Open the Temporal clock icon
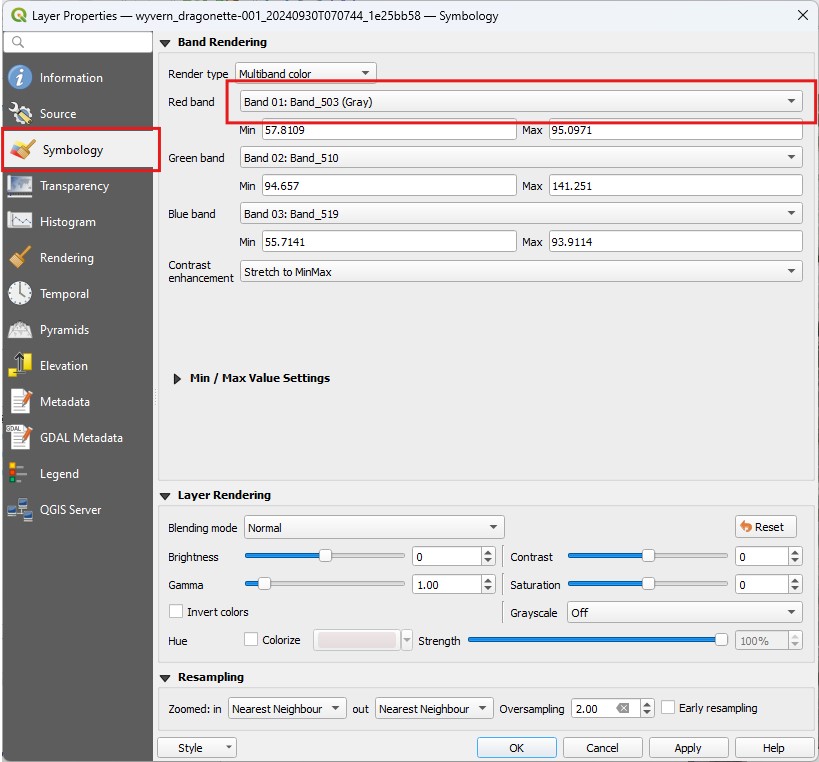This screenshot has width=819, height=762. point(20,294)
